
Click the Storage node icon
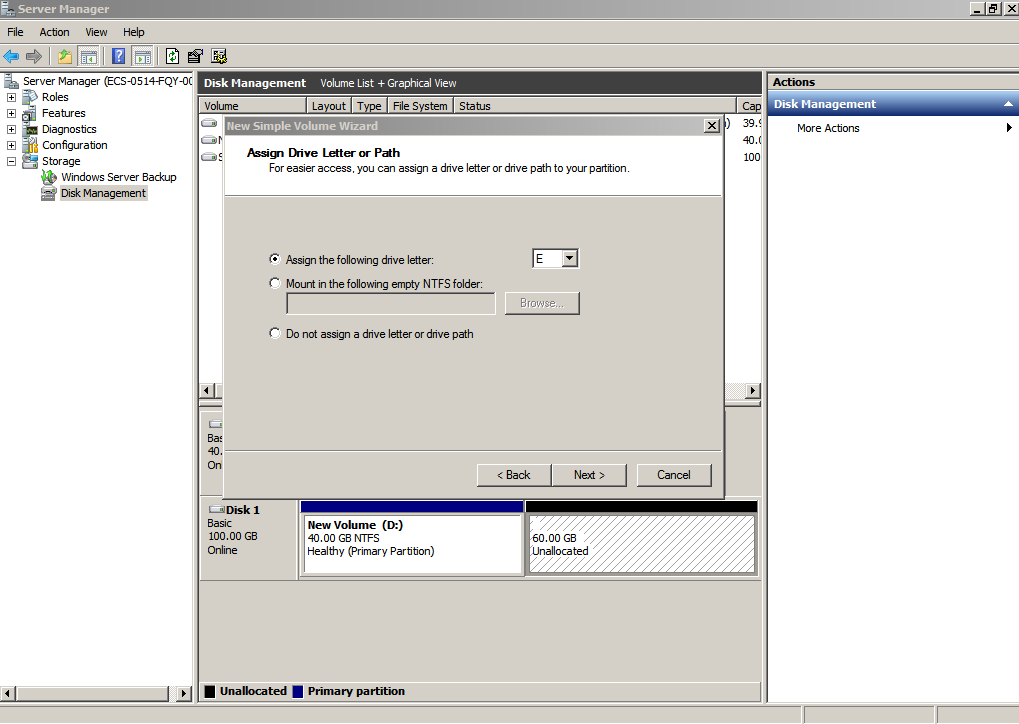tap(30, 161)
